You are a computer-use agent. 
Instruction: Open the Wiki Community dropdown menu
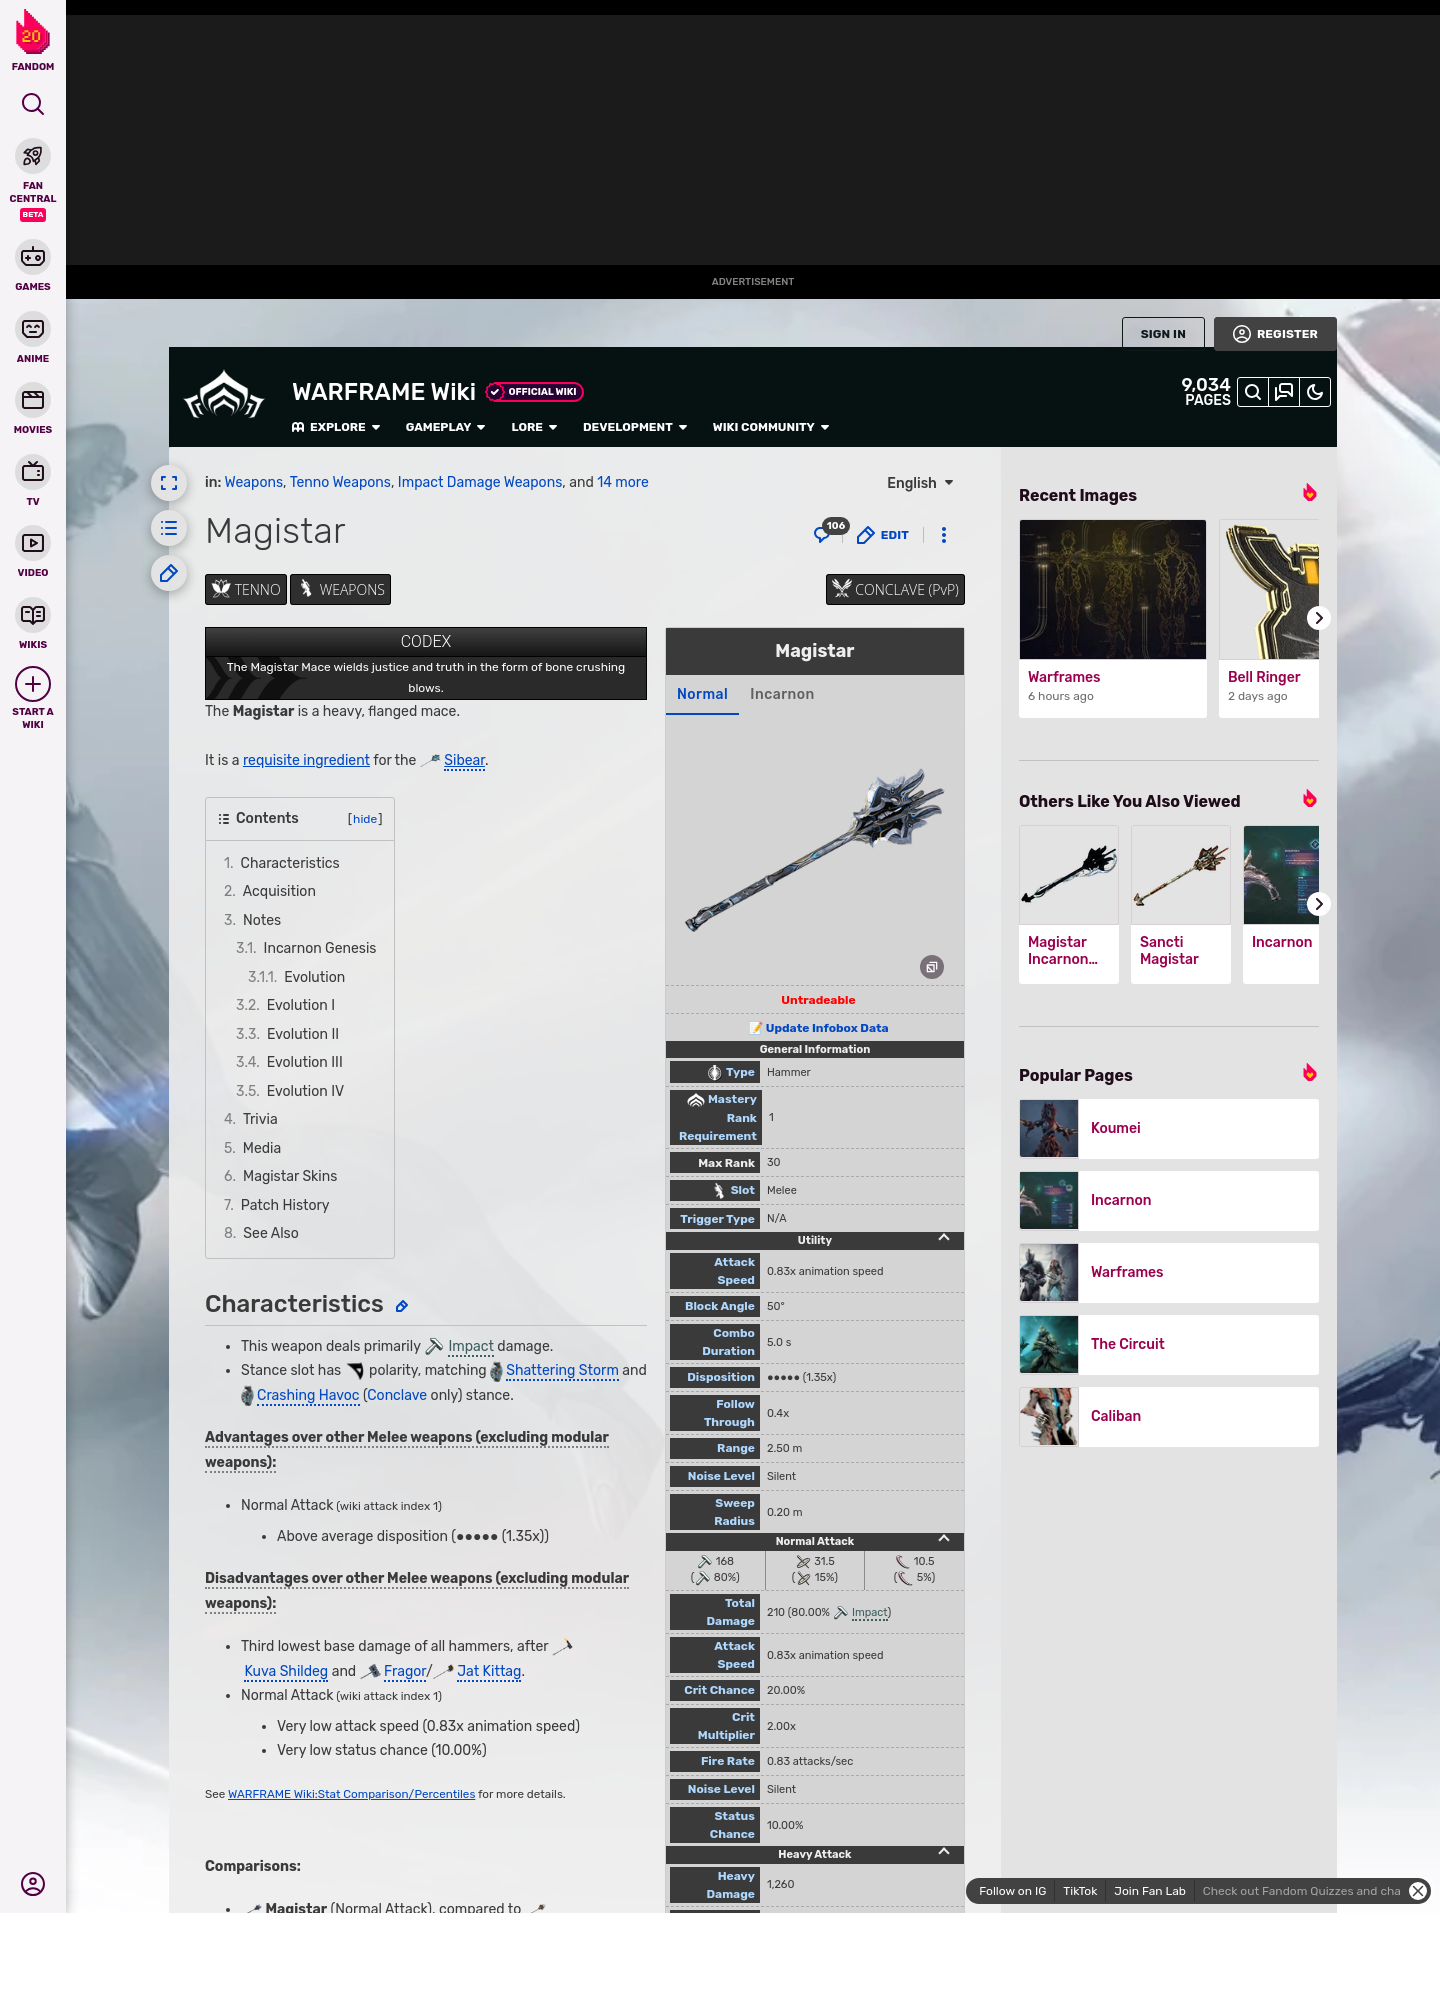click(x=771, y=427)
